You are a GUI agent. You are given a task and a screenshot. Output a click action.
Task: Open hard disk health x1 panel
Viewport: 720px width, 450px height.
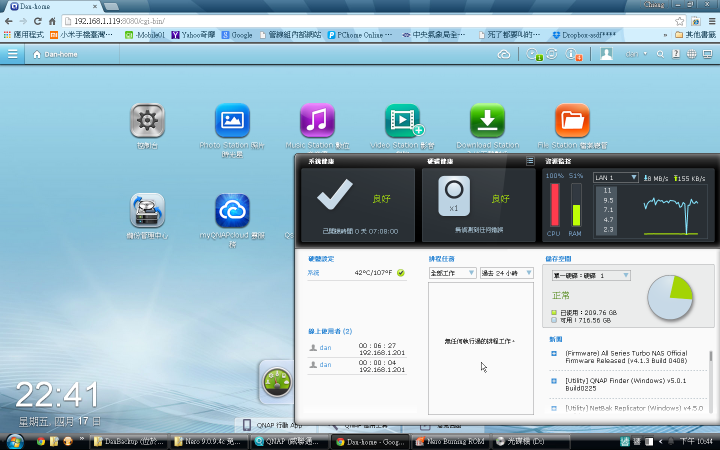pos(478,205)
